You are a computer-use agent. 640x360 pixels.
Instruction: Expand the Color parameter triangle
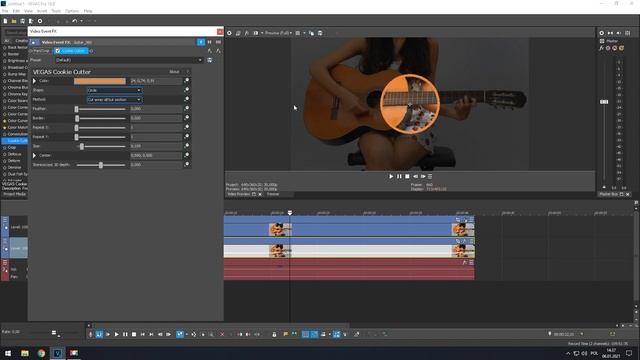tap(35, 81)
